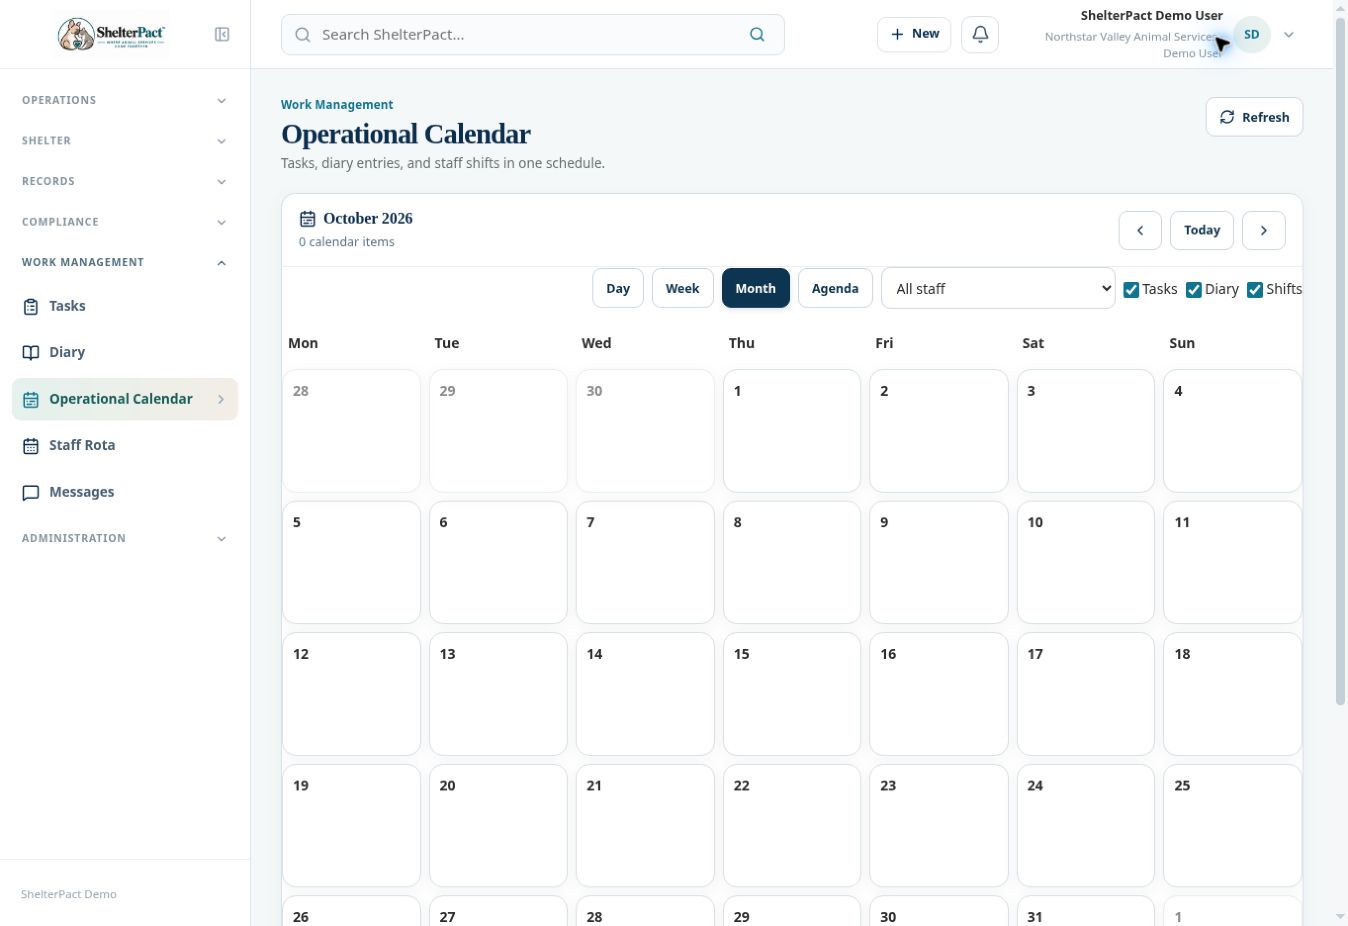
Task: Open the Diary book icon
Action: 31,352
